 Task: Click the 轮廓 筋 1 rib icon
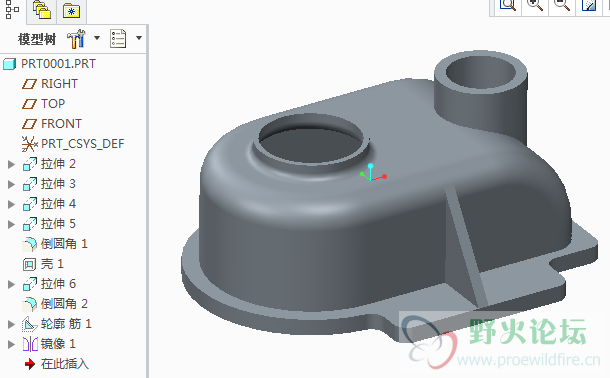point(30,324)
